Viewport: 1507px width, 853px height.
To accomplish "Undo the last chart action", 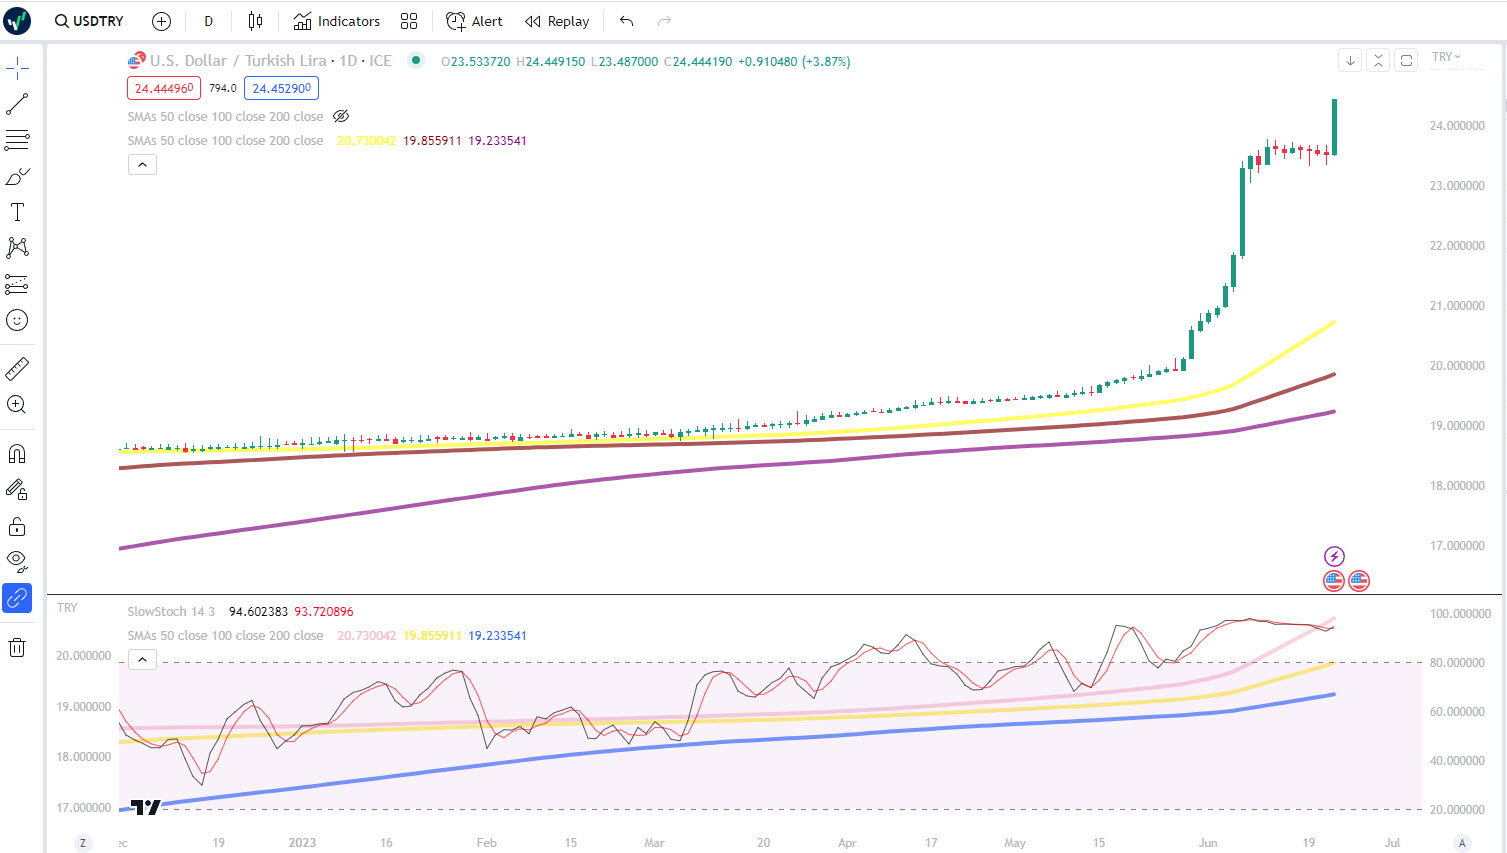I will tap(626, 21).
